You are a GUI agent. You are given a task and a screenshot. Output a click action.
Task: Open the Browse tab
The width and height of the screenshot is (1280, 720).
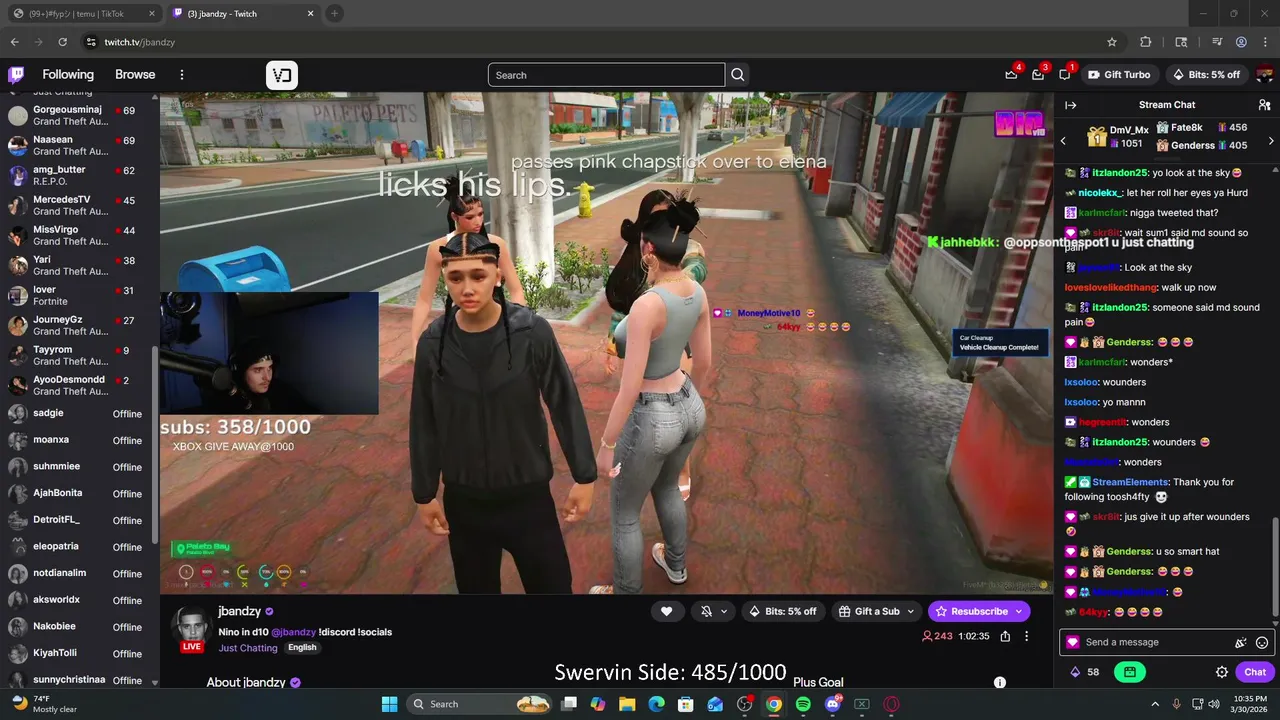click(135, 75)
